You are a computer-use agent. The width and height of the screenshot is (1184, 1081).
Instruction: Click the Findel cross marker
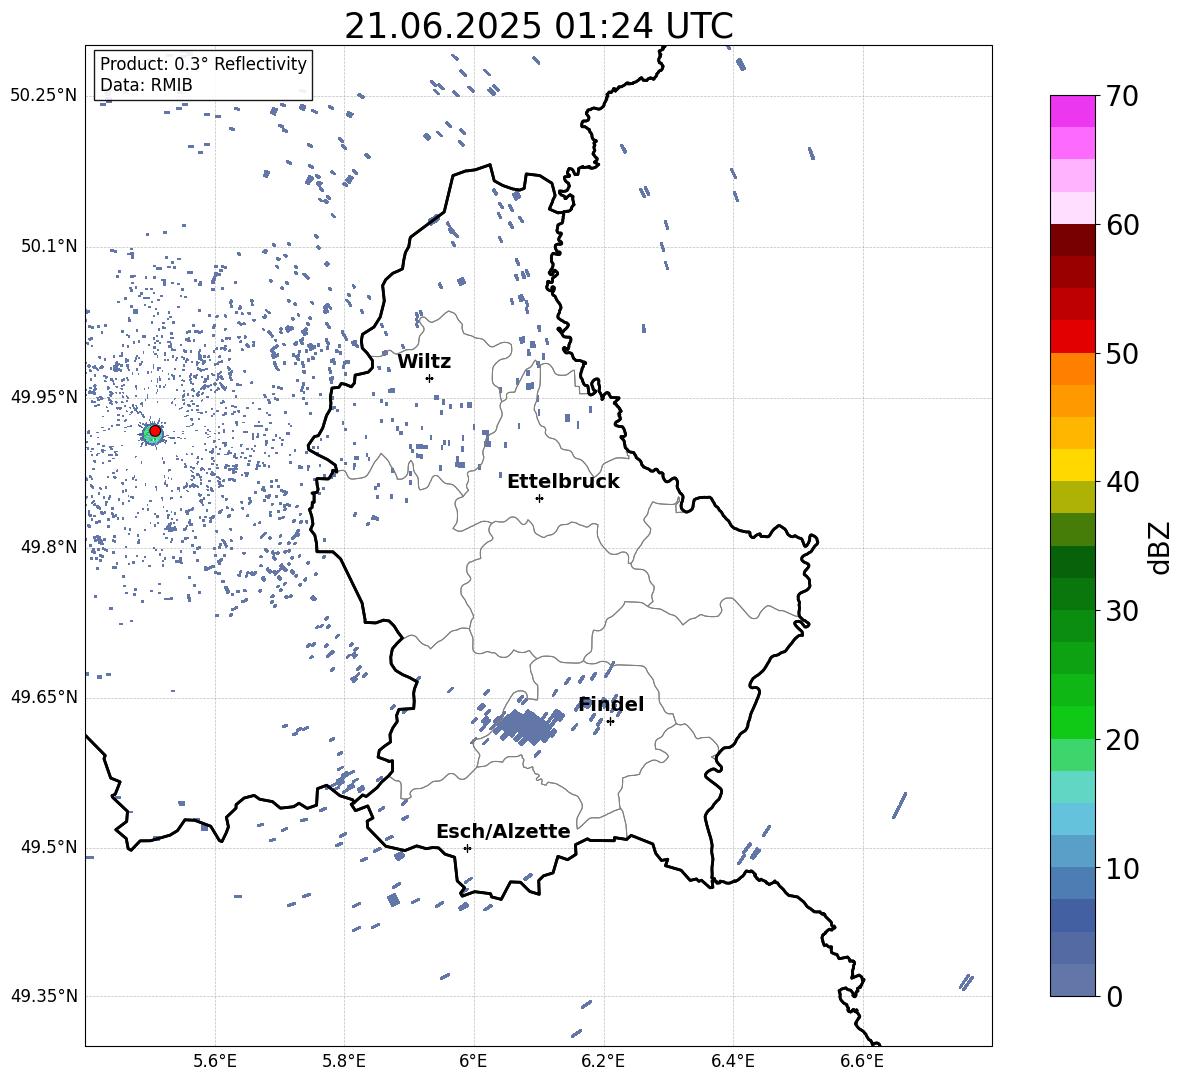(610, 722)
